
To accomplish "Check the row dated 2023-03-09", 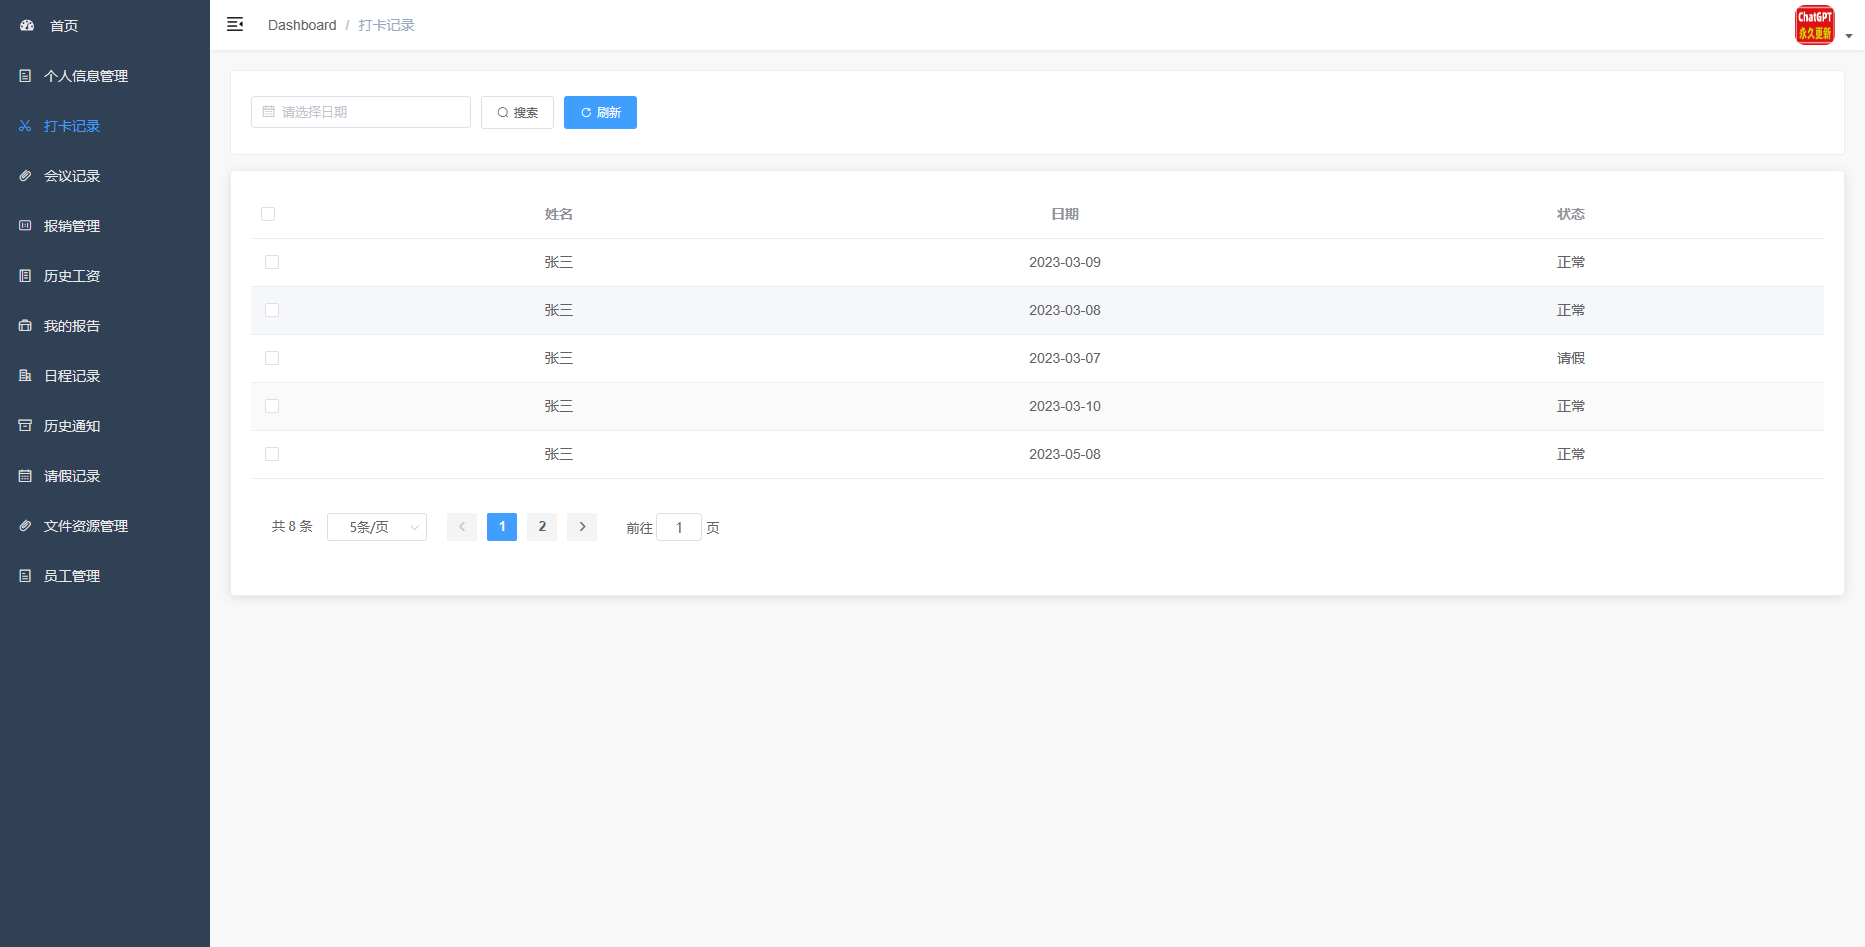I will (272, 262).
